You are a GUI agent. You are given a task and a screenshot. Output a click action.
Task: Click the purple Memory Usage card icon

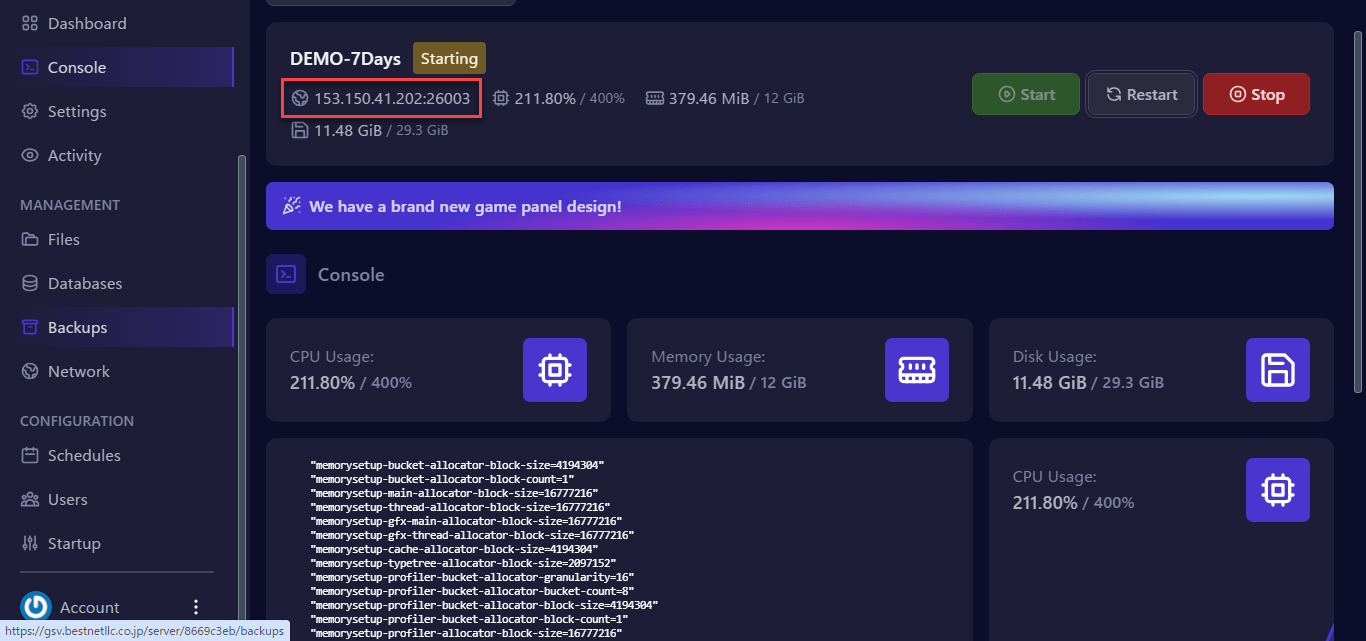click(917, 370)
